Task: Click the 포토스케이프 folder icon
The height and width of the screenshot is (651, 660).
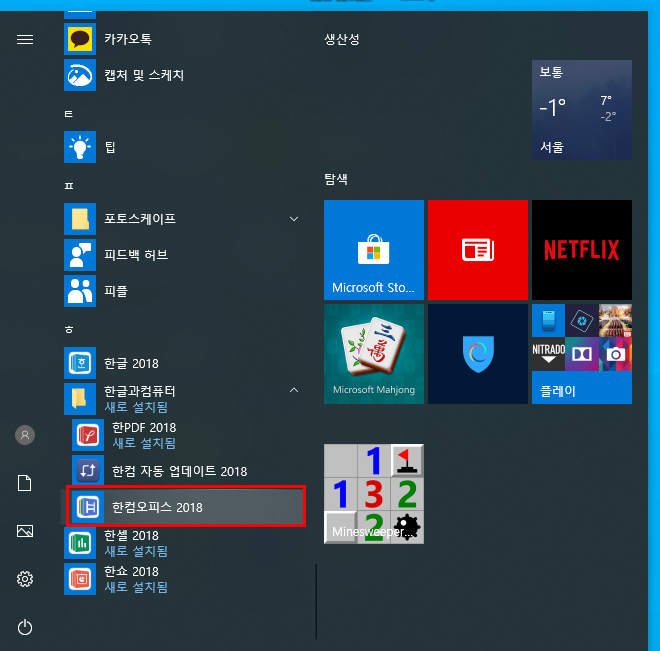Action: [80, 219]
